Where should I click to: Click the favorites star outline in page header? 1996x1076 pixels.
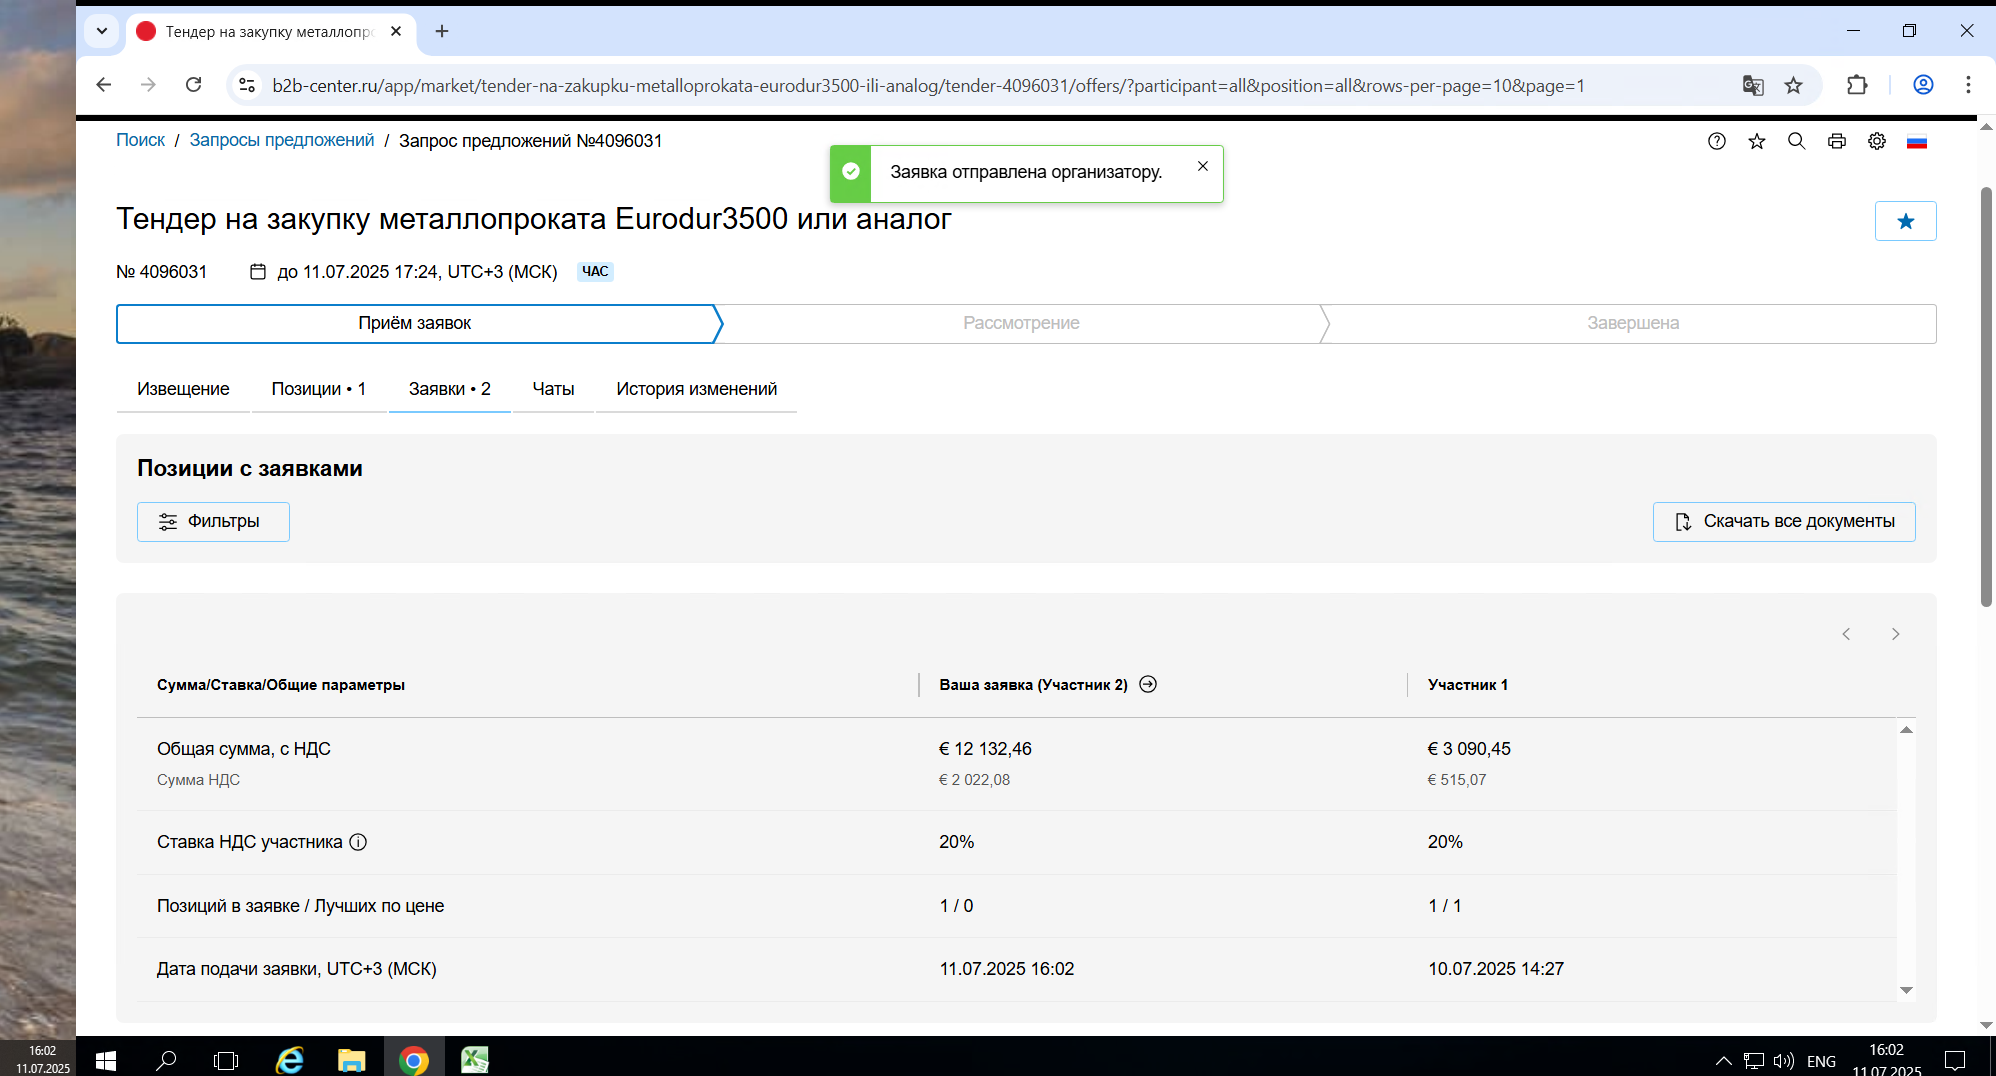(1757, 141)
